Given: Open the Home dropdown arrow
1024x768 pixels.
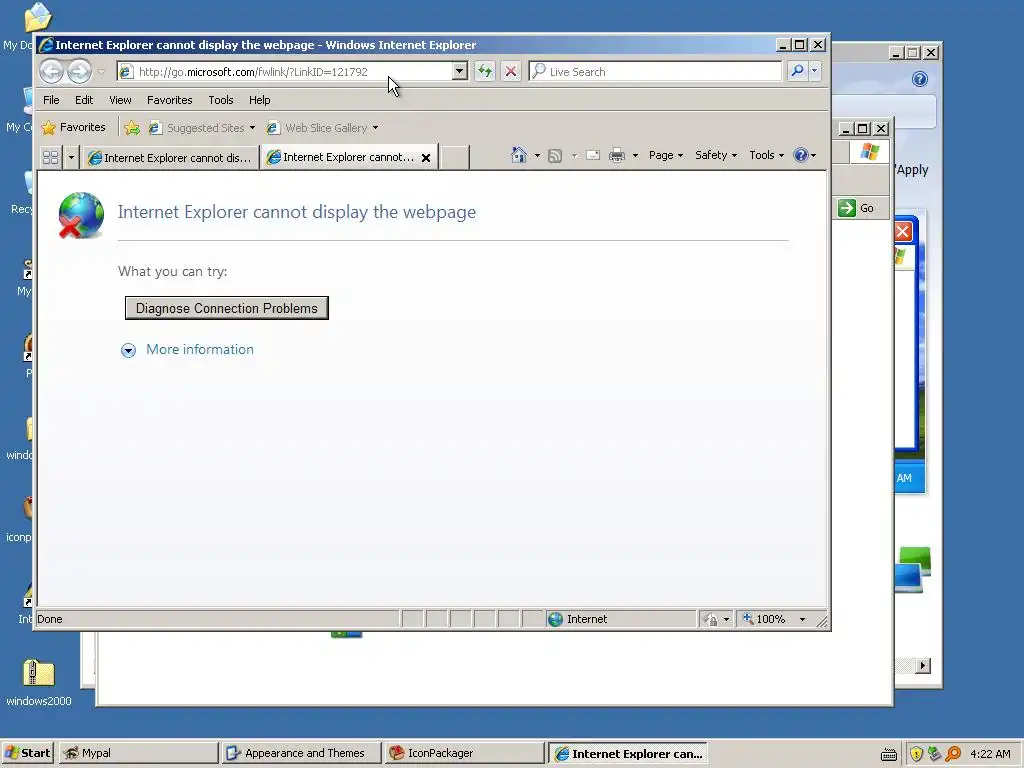Looking at the screenshot, I should coord(537,155).
